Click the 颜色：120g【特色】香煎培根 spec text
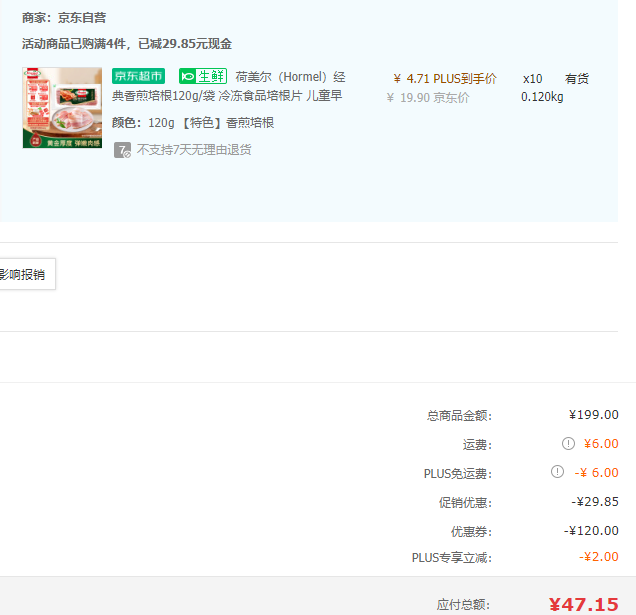636x615 pixels. tap(193, 123)
